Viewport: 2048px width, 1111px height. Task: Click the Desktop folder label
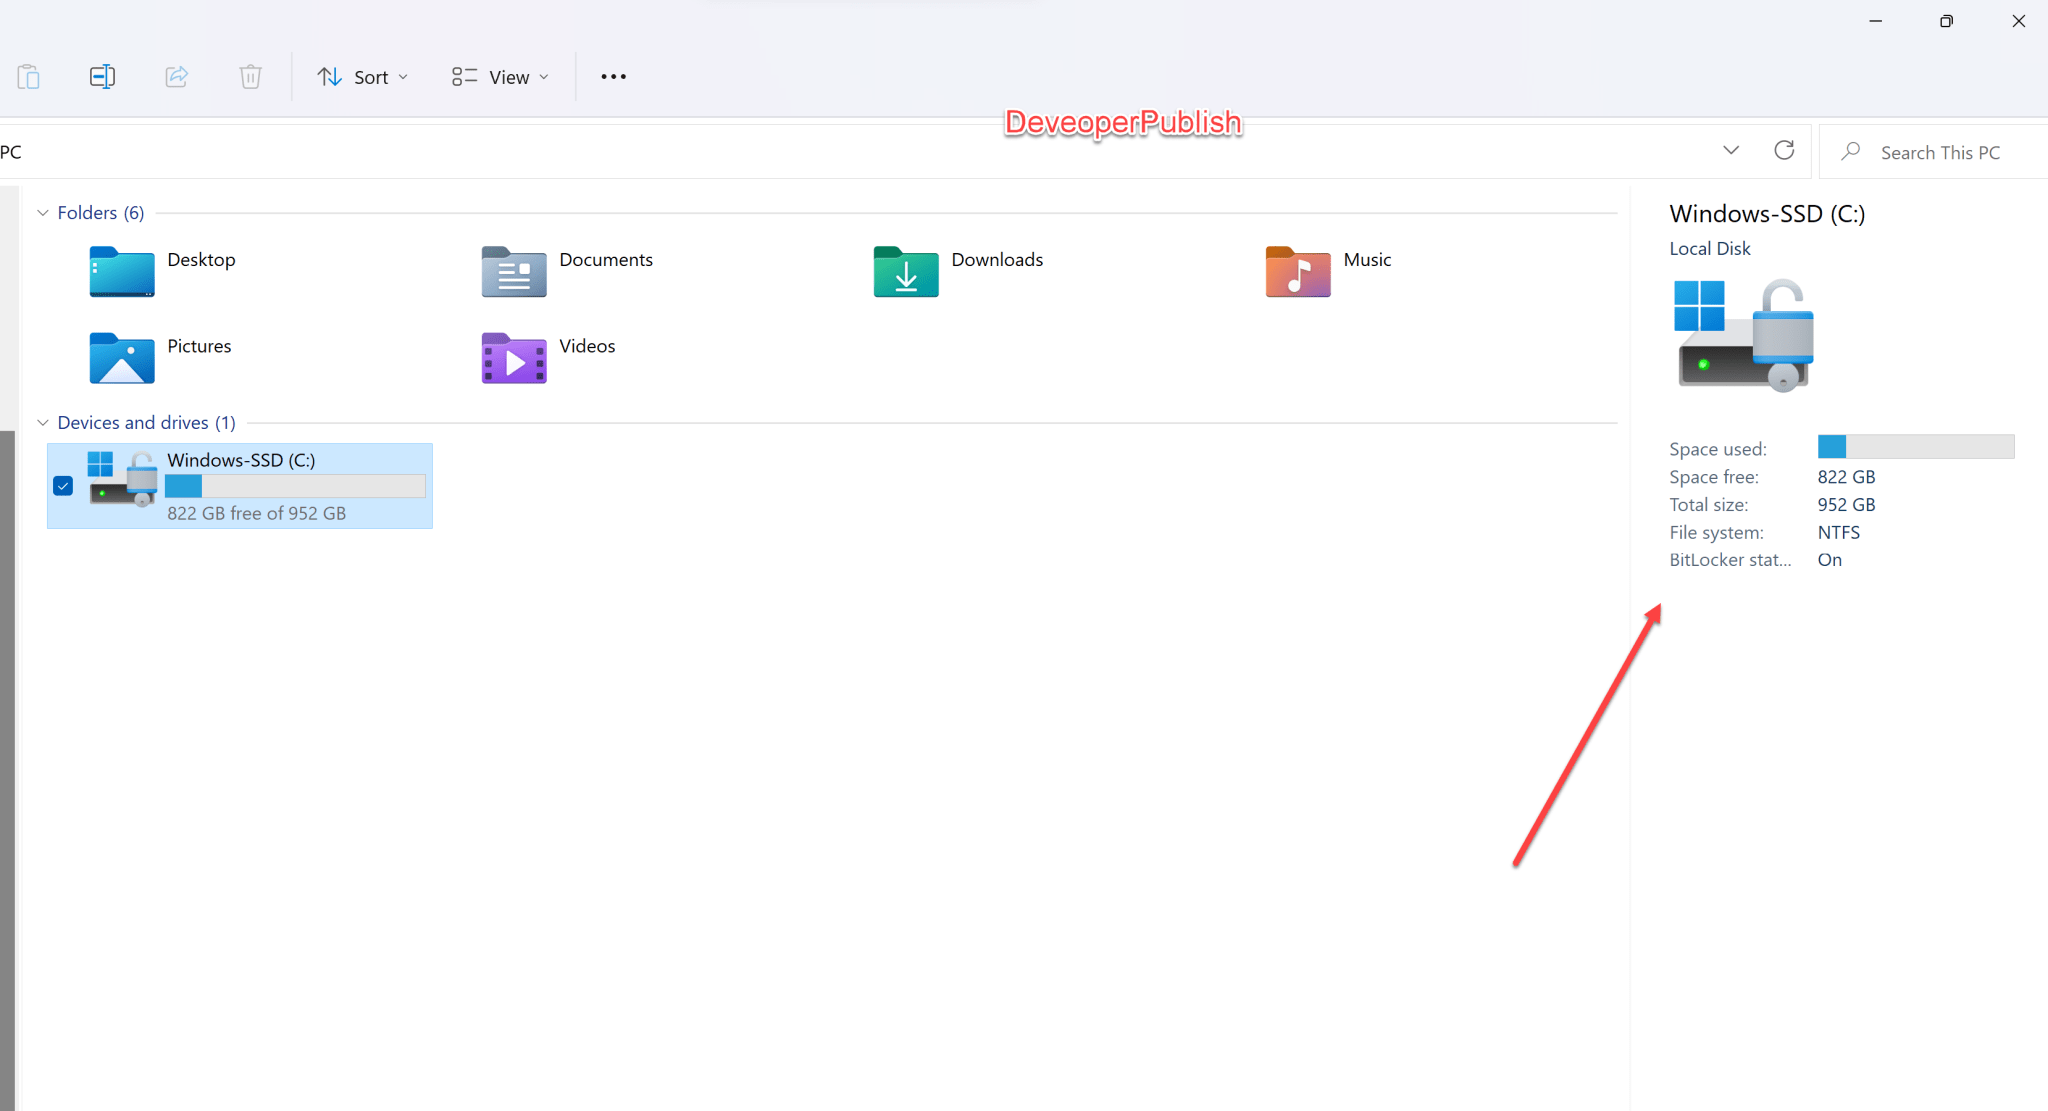tap(201, 260)
